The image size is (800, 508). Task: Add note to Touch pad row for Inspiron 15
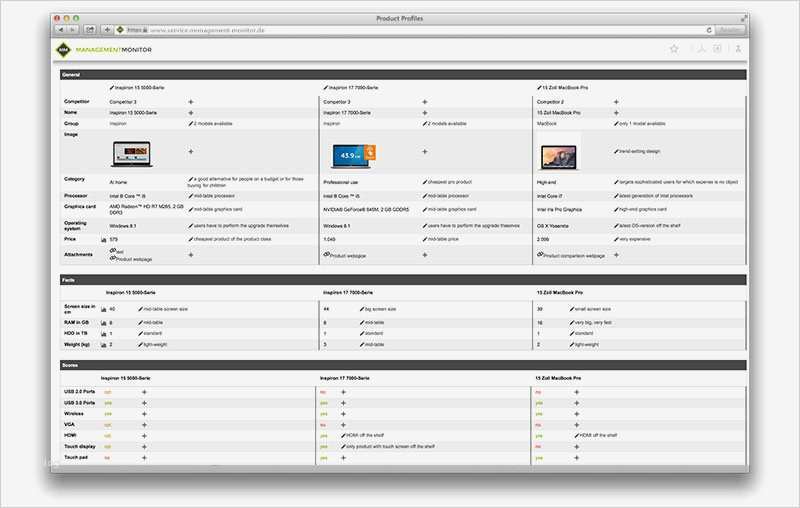coord(144,458)
